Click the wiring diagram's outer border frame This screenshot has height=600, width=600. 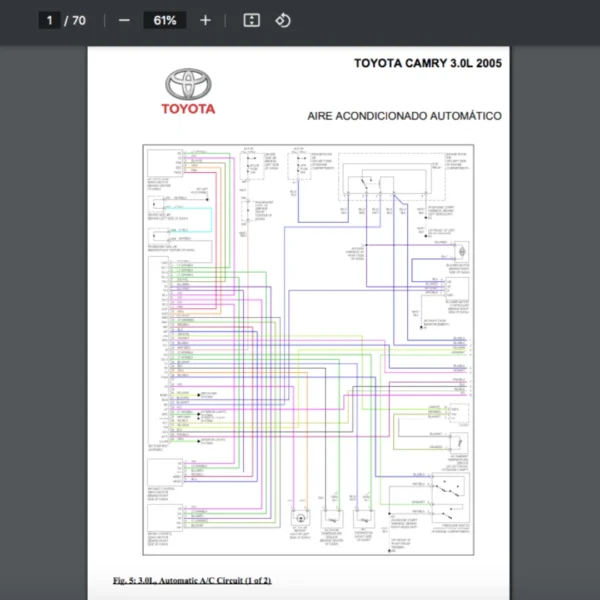(143, 350)
